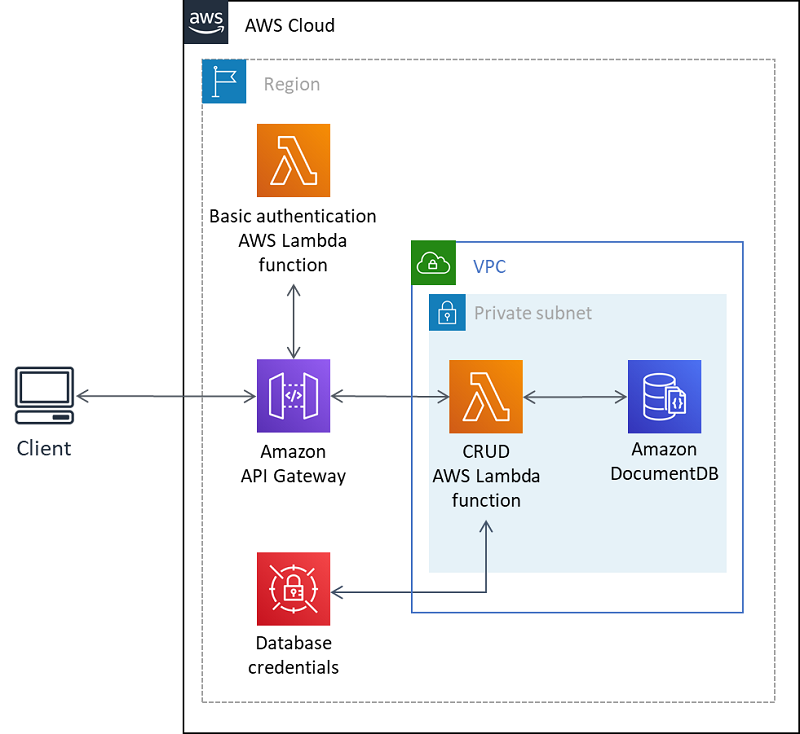Click the Private subnet padlock icon
800x734 pixels.
click(x=447, y=312)
